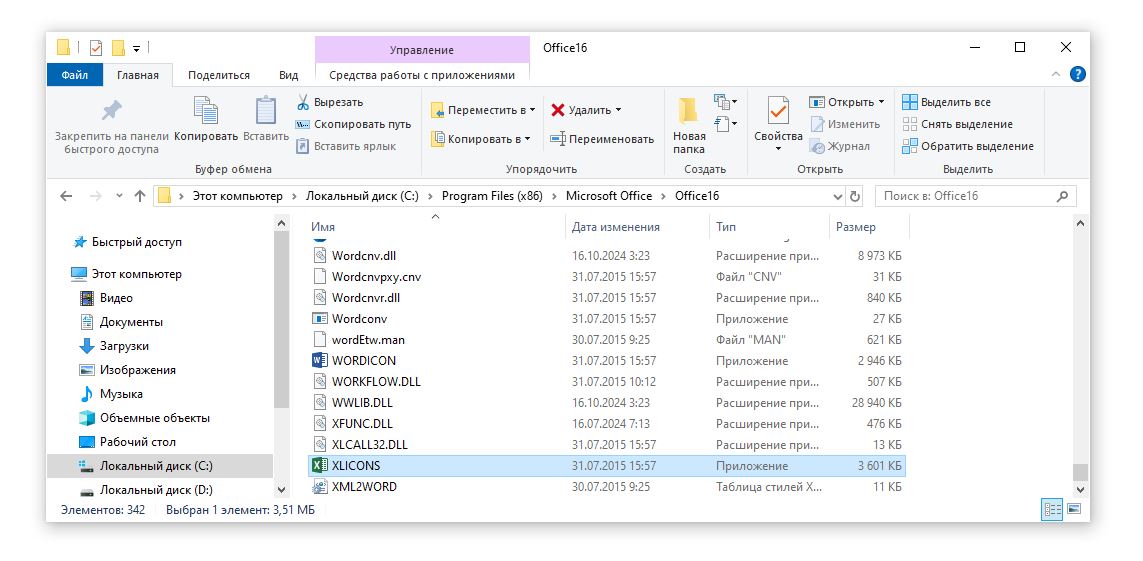Screen dimensions: 1143x561
Task: Click Изменить edit button
Action: [846, 125]
